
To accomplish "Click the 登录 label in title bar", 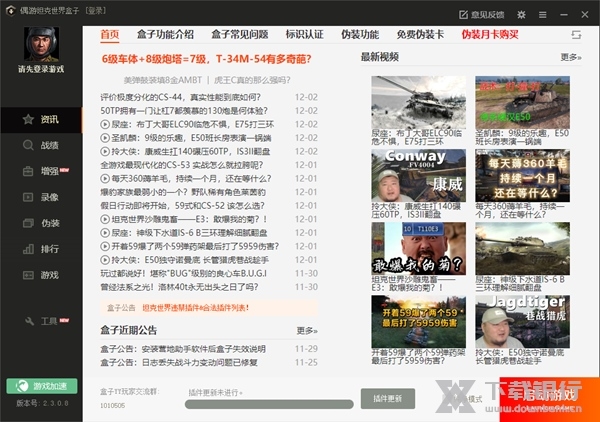I will [x=96, y=11].
